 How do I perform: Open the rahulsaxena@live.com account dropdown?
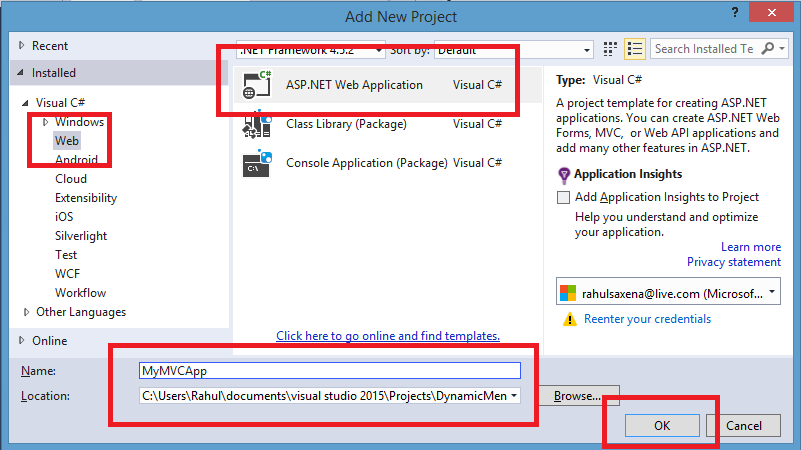point(772,292)
